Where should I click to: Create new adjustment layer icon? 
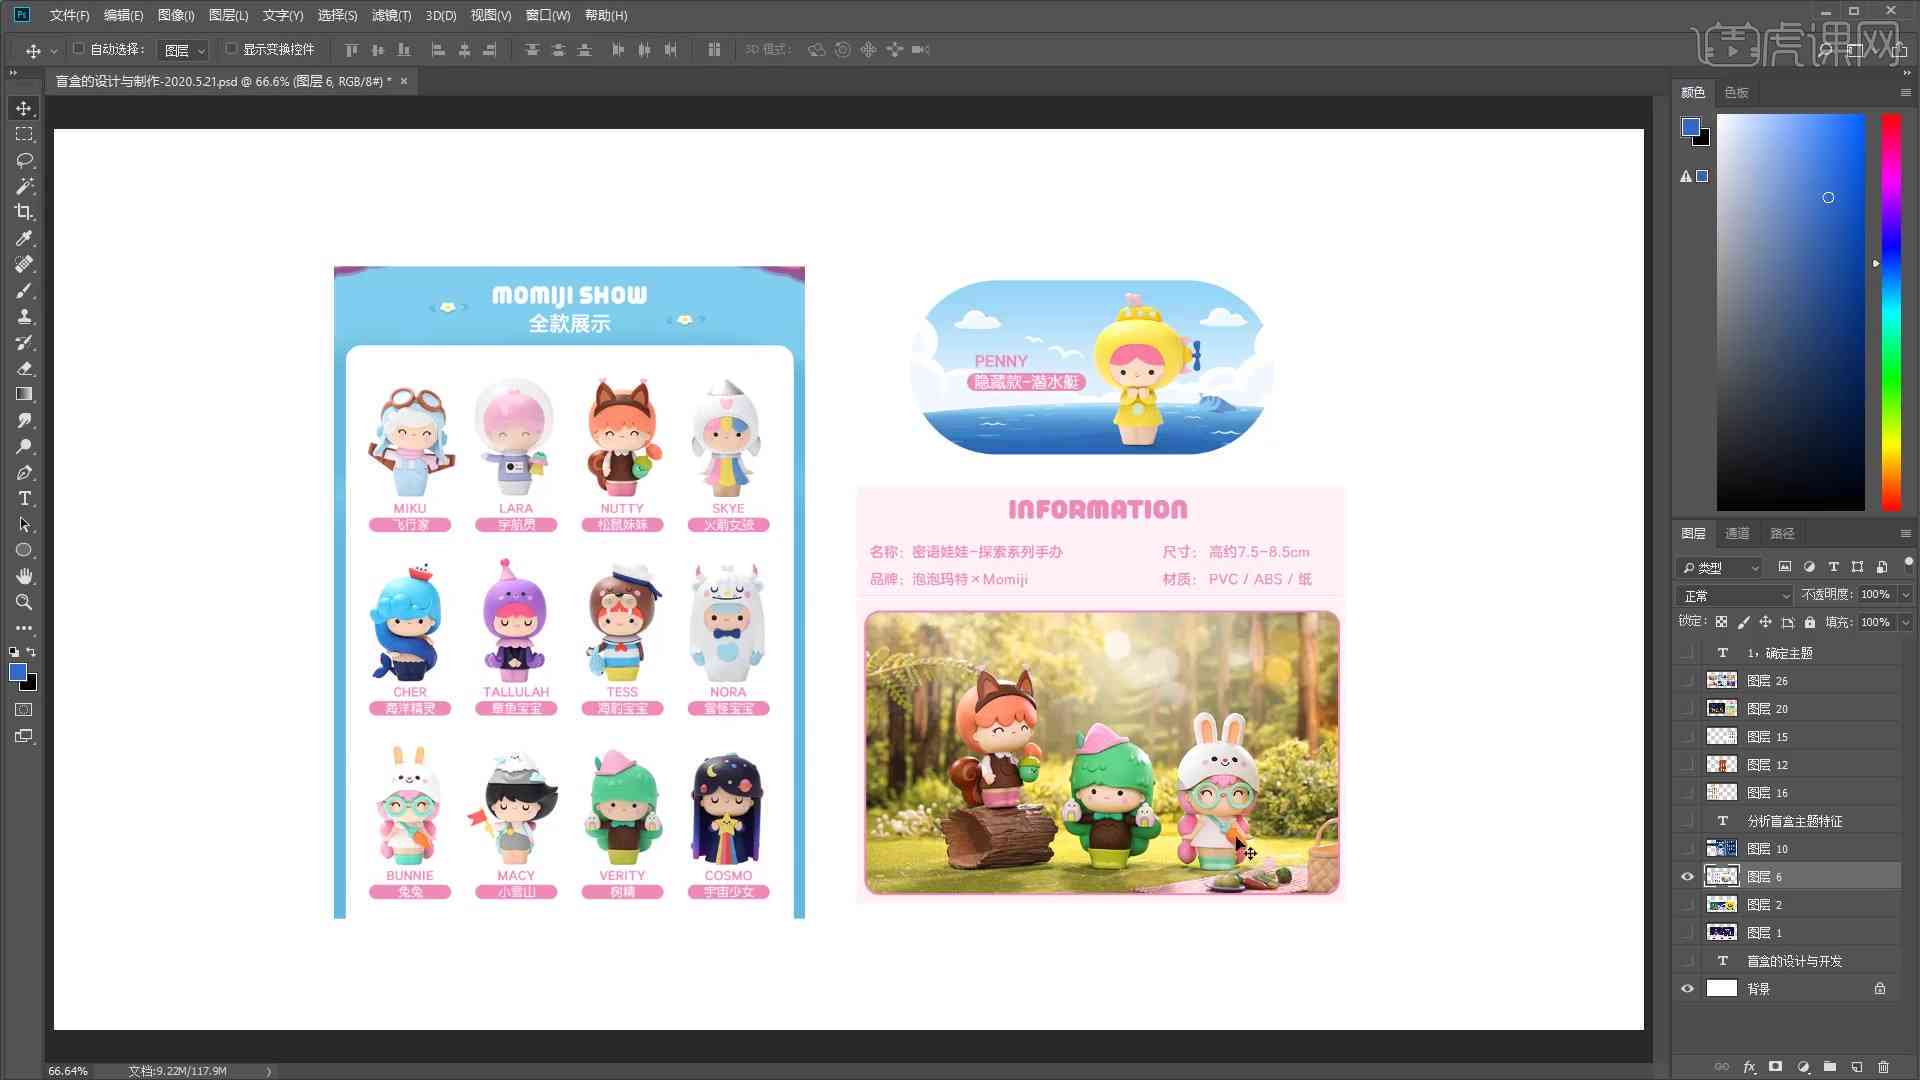[1803, 1067]
